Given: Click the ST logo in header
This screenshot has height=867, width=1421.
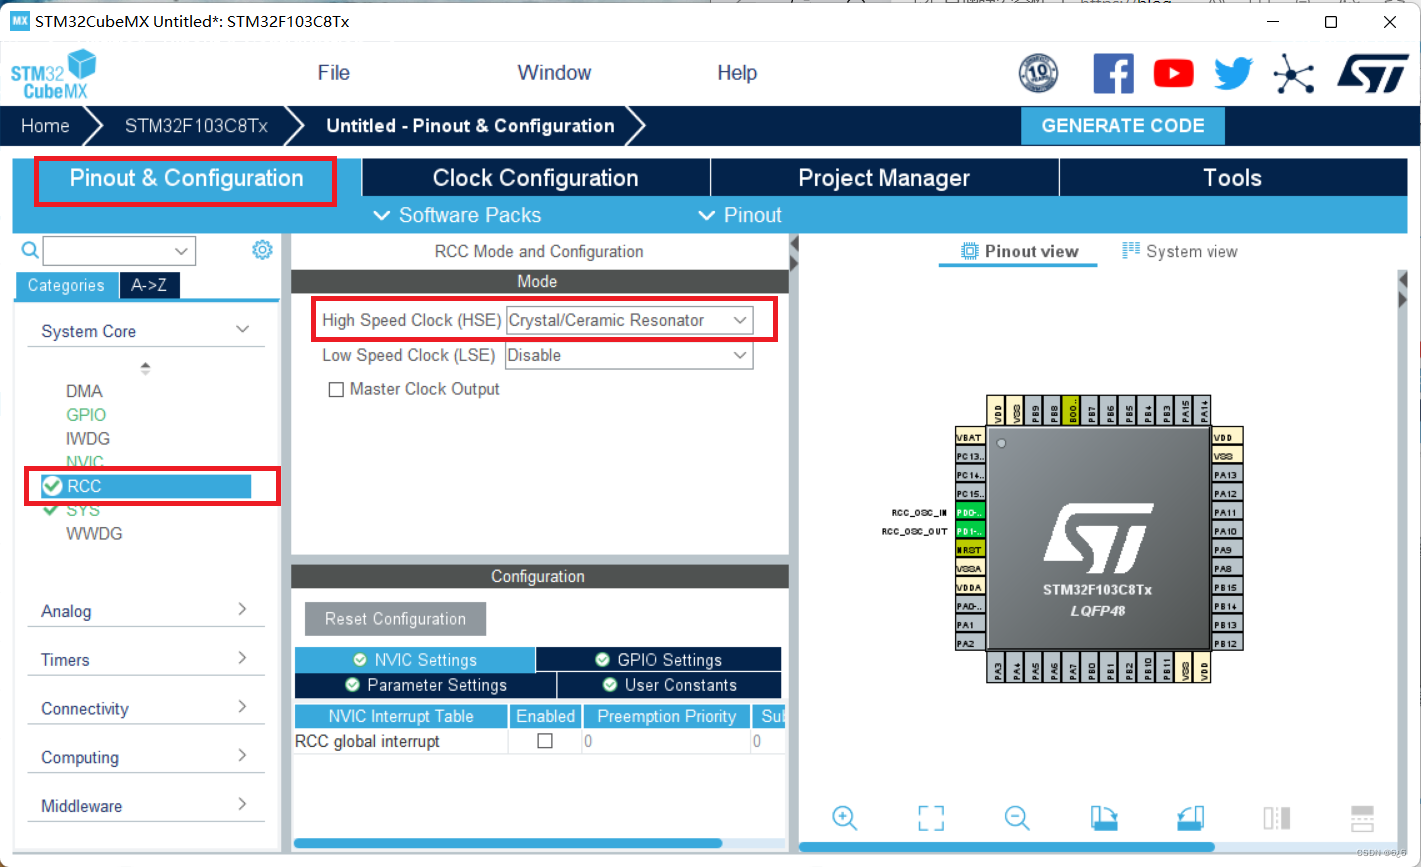Looking at the screenshot, I should tap(1373, 73).
